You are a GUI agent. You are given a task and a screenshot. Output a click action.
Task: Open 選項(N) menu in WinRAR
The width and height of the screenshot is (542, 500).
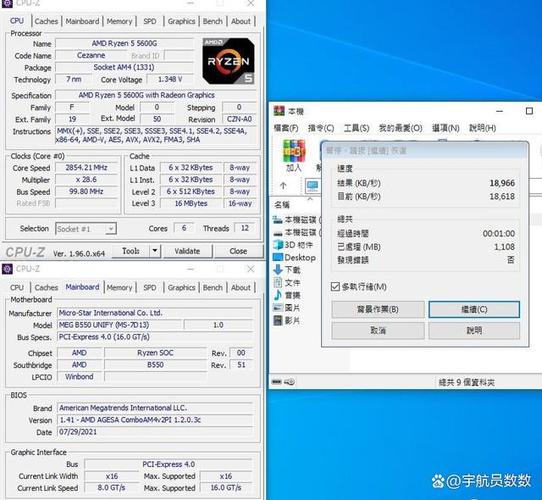(x=446, y=128)
